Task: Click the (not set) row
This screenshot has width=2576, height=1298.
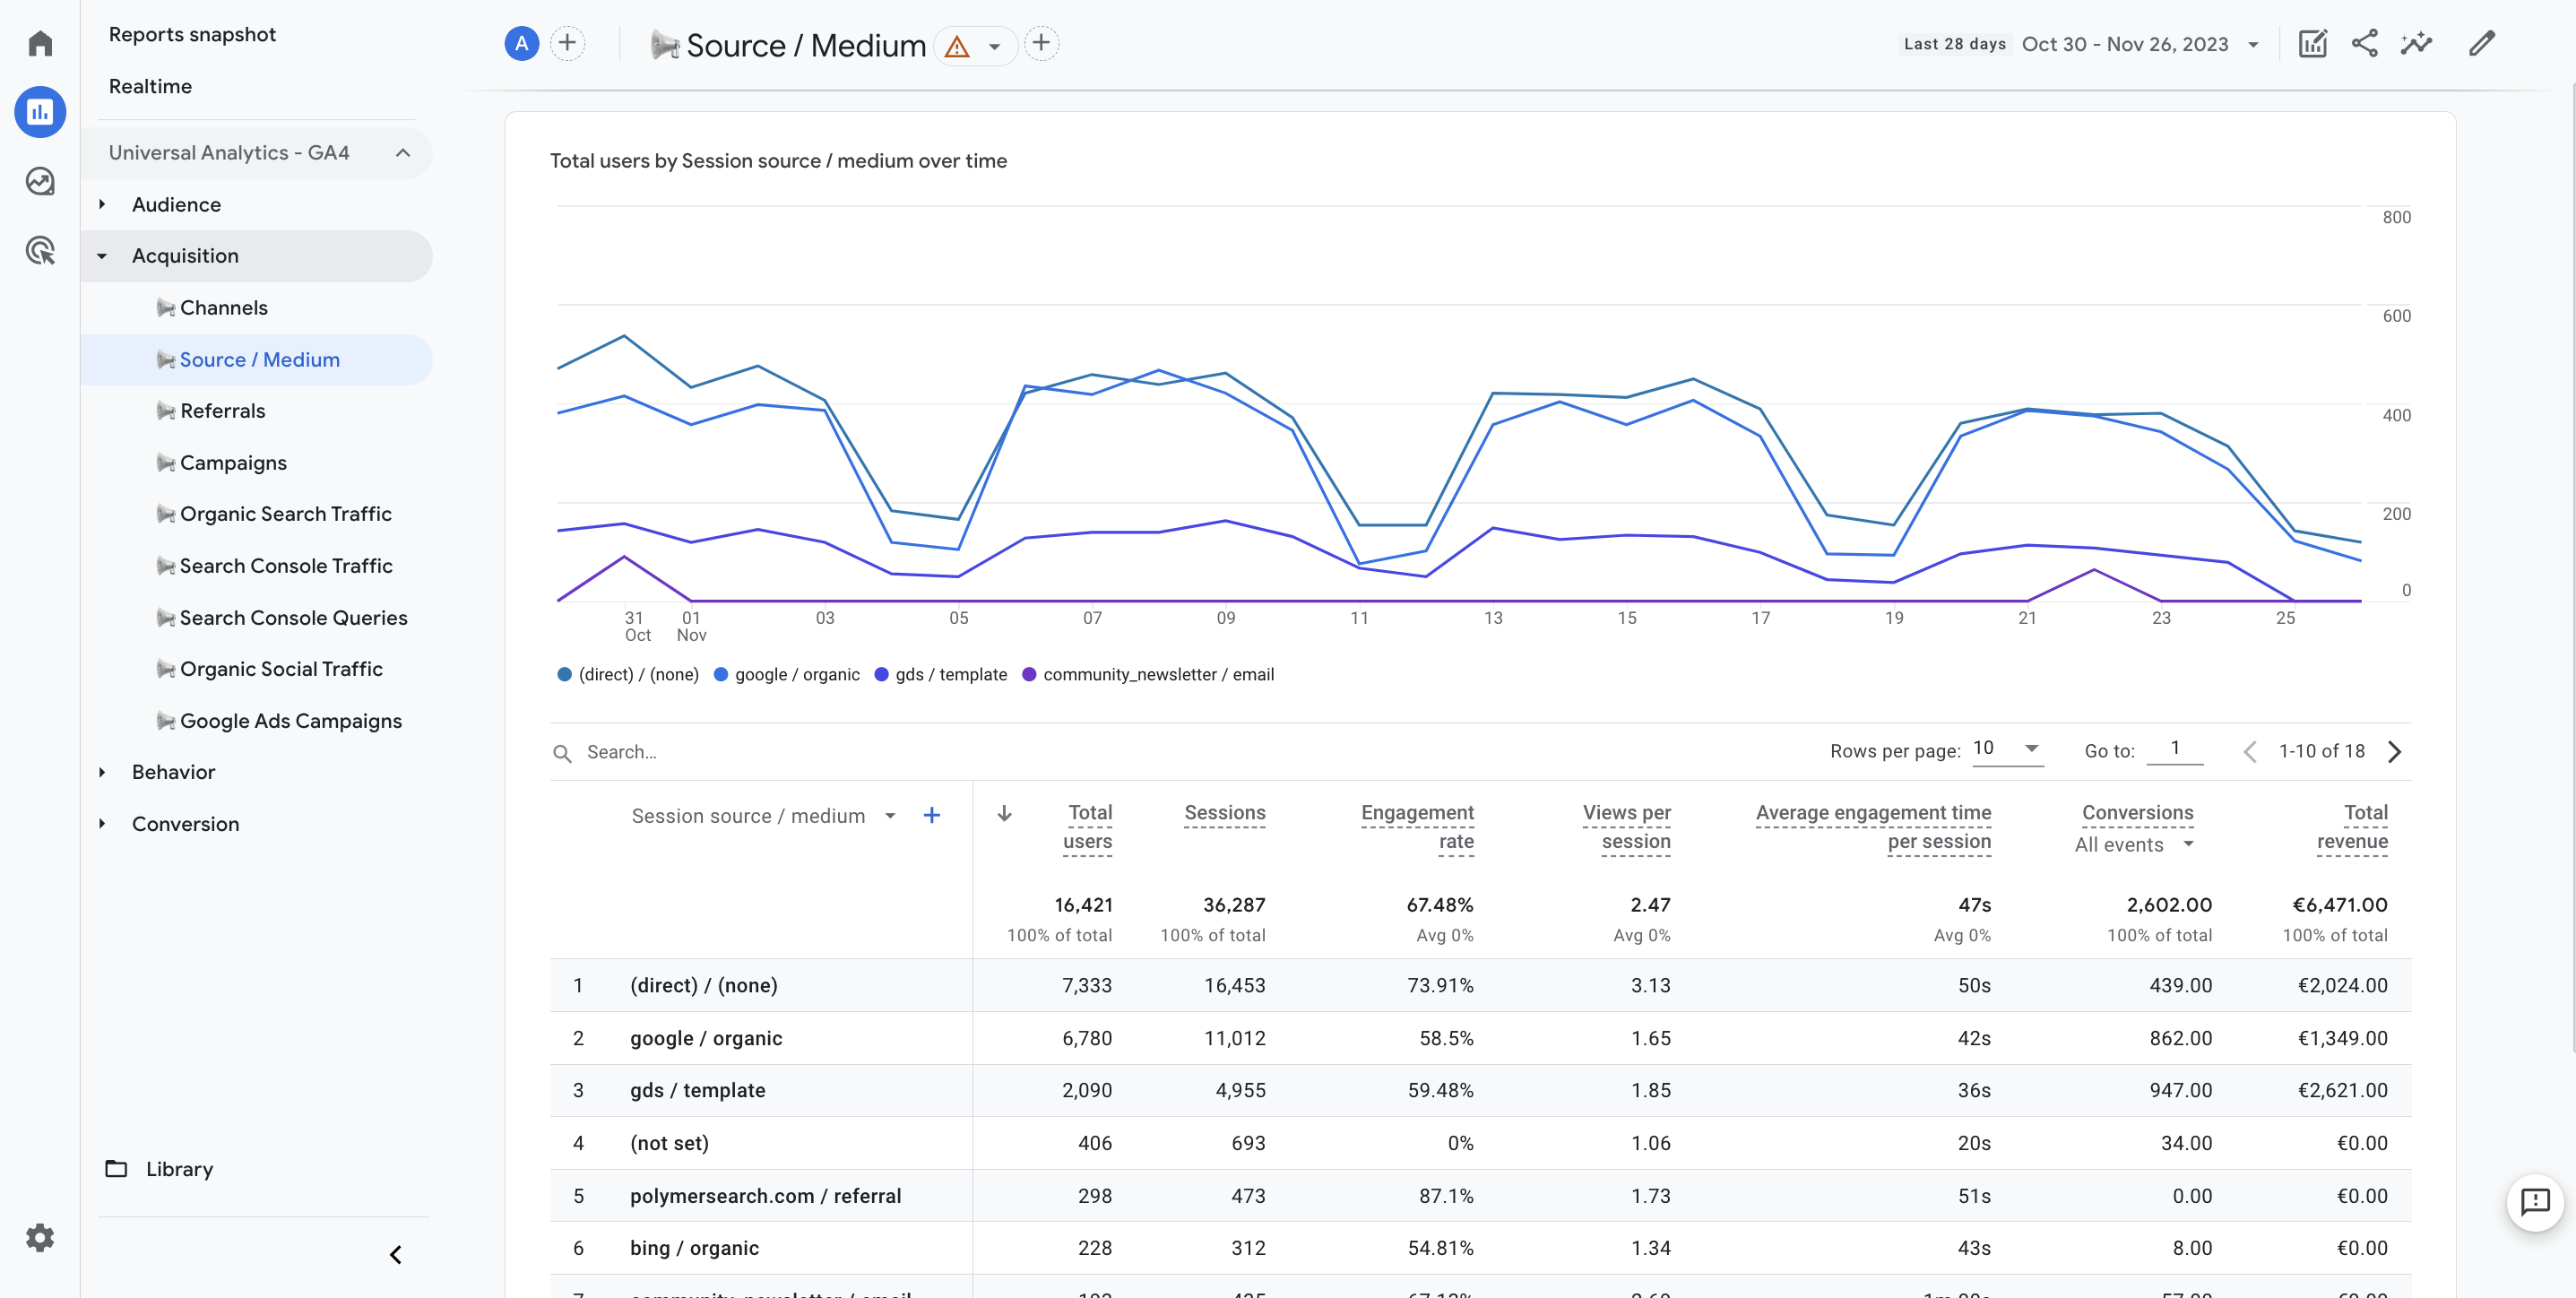Action: pos(1480,1143)
